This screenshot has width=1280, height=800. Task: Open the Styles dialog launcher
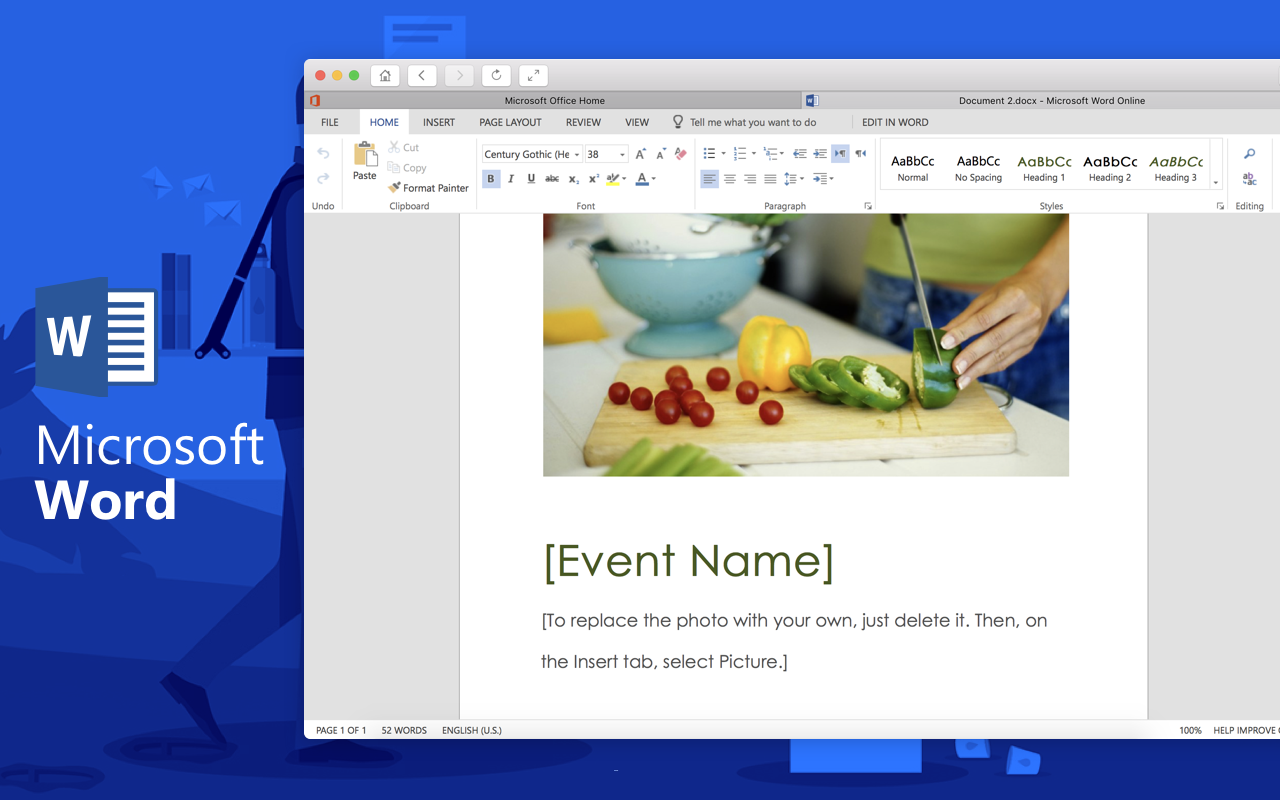point(1220,206)
